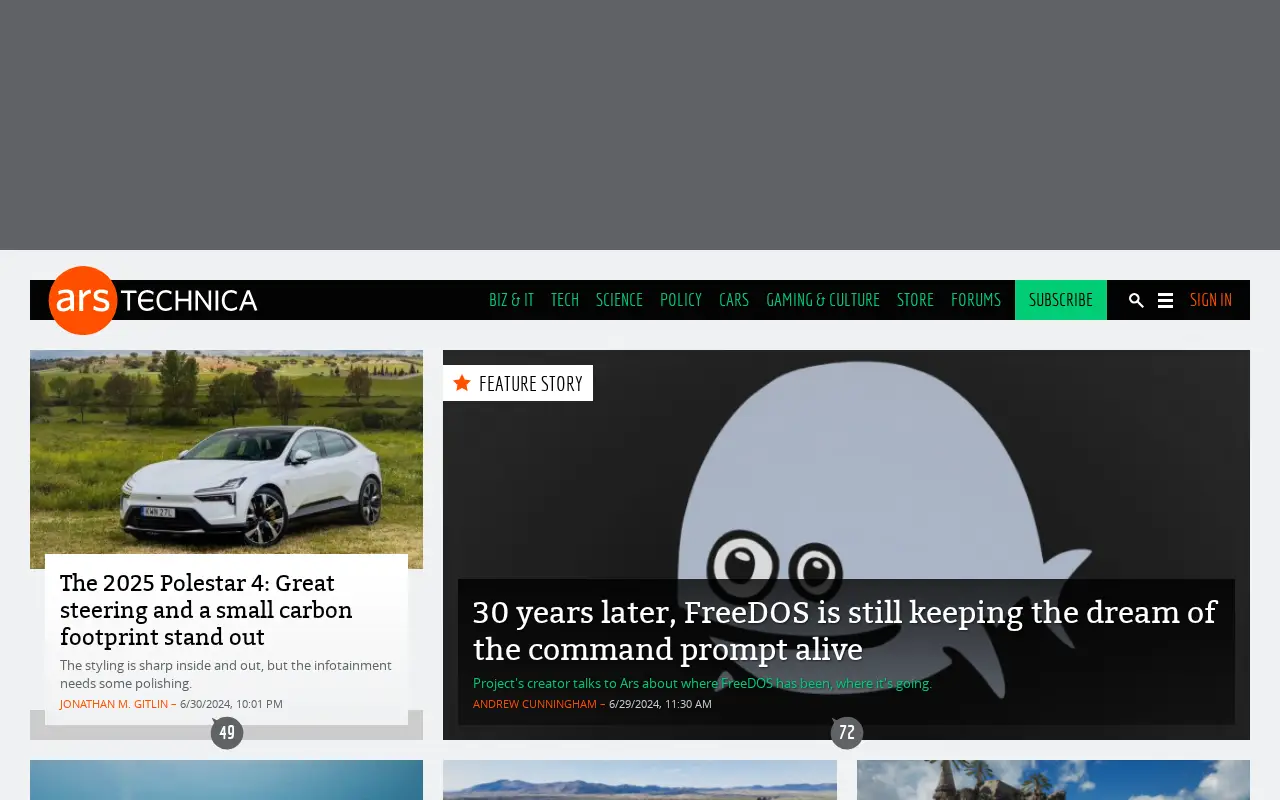Image resolution: width=1280 pixels, height=800 pixels.
Task: Navigate to the Policy section
Action: click(x=681, y=300)
